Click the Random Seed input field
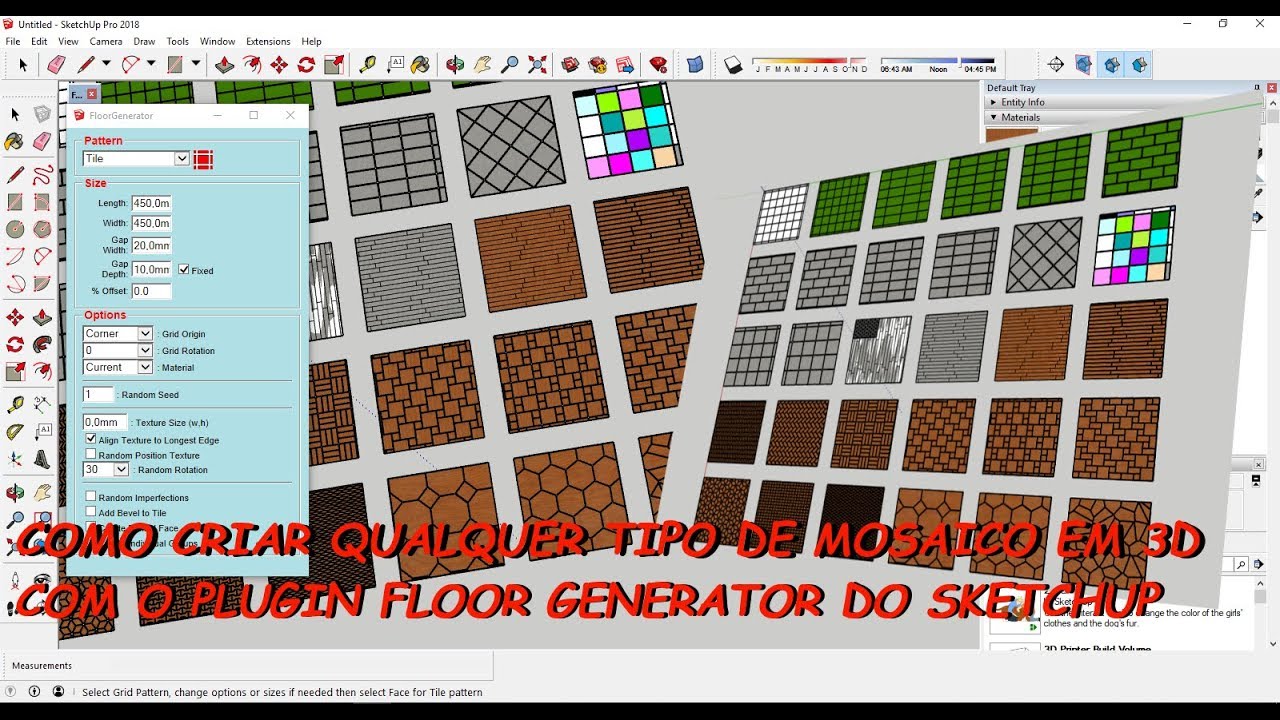This screenshot has width=1280, height=720. click(x=99, y=395)
